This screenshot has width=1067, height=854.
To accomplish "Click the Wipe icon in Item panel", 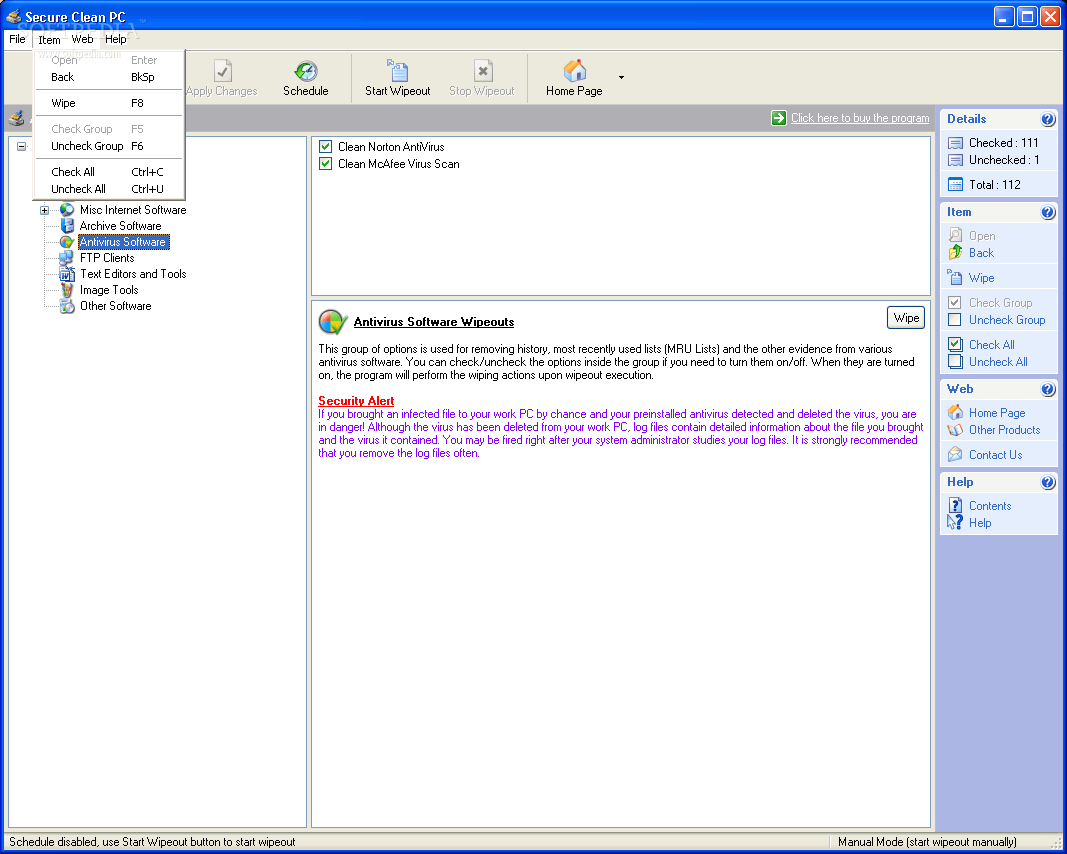I will (955, 278).
